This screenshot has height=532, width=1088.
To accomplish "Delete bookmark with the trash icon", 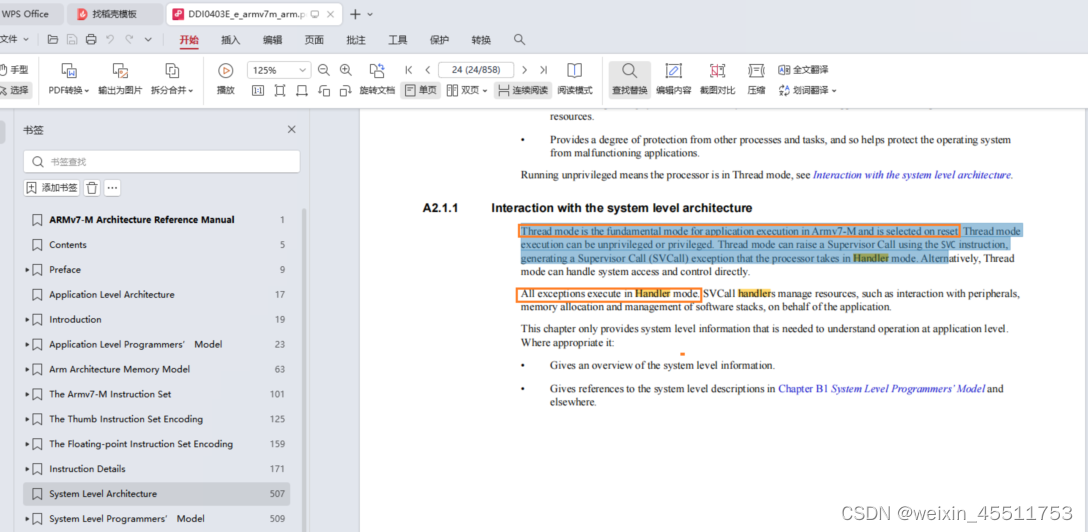I will point(92,187).
